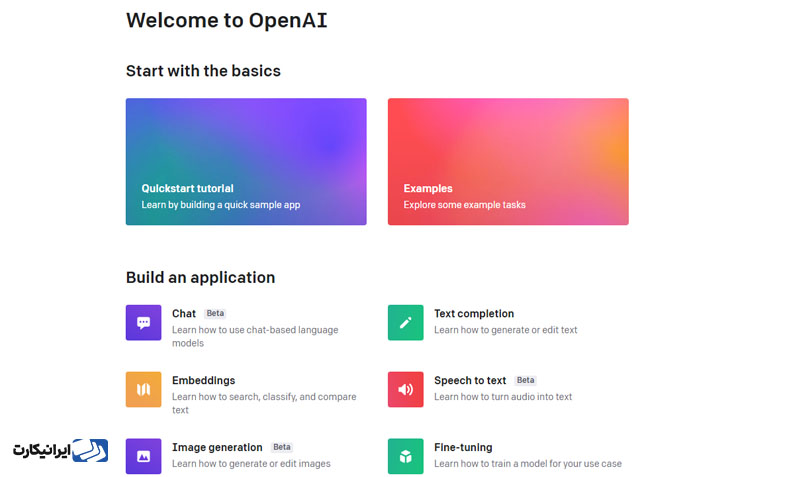This screenshot has width=800, height=477.
Task: Open the Fine-tuning cube icon
Action: pos(406,456)
